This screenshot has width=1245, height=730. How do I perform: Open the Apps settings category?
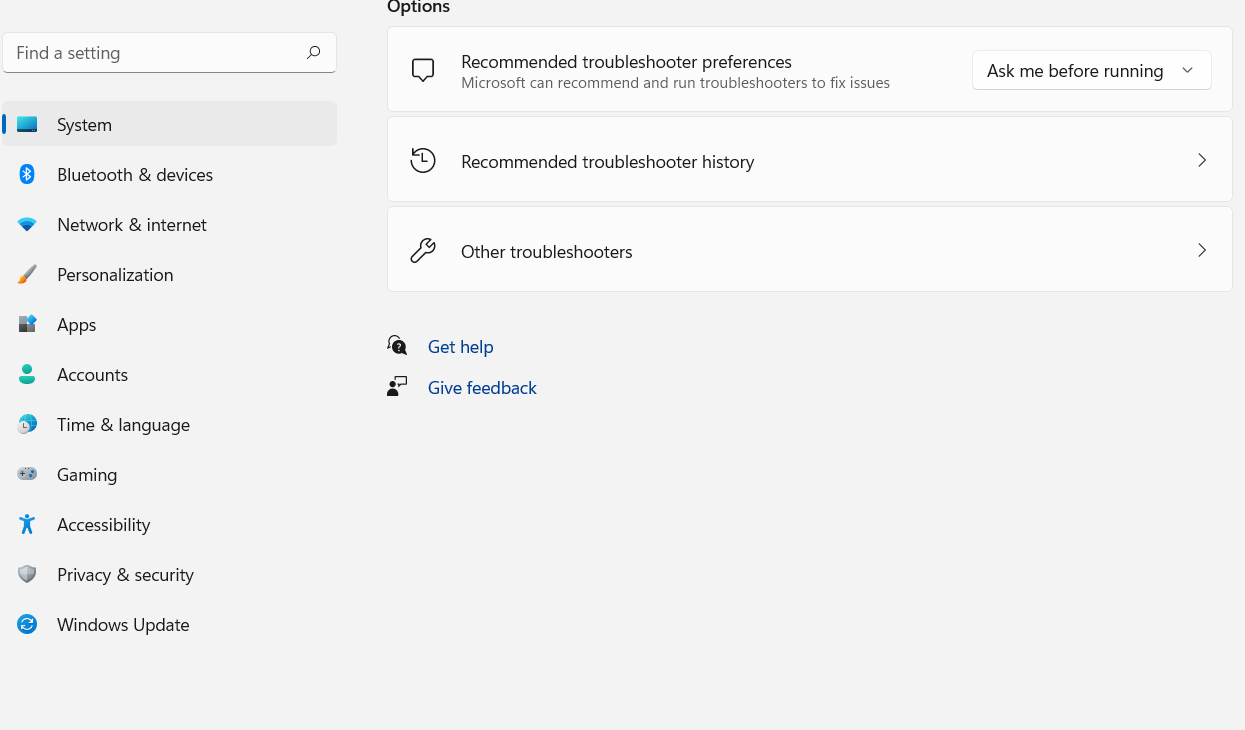point(77,325)
